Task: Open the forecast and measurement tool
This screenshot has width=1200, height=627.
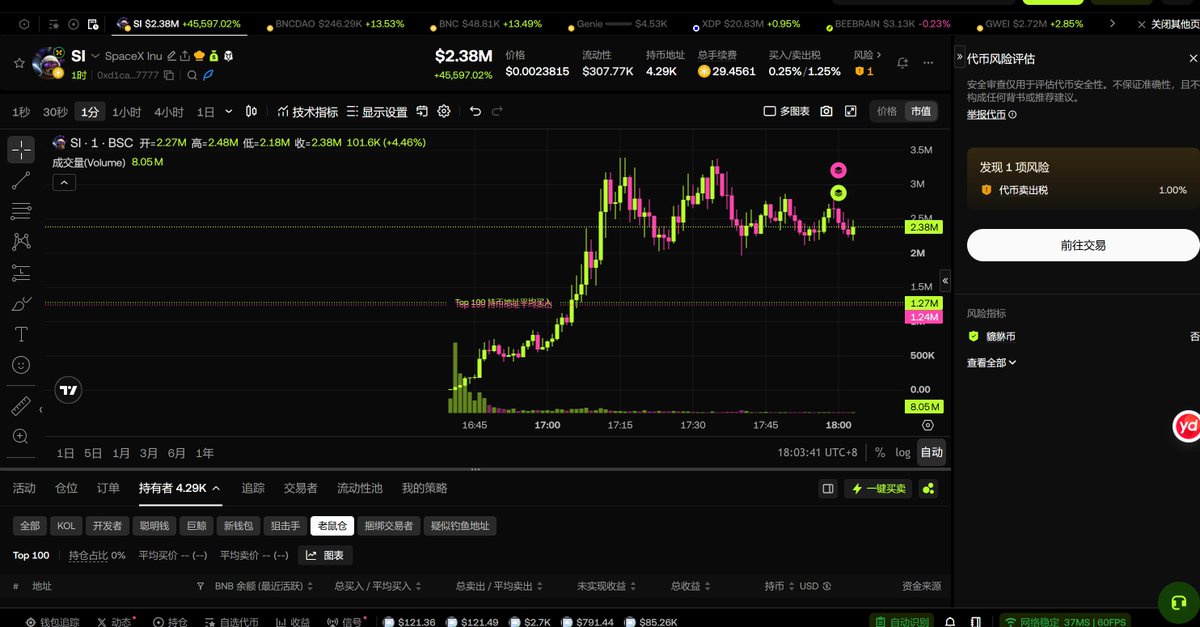Action: (21, 272)
